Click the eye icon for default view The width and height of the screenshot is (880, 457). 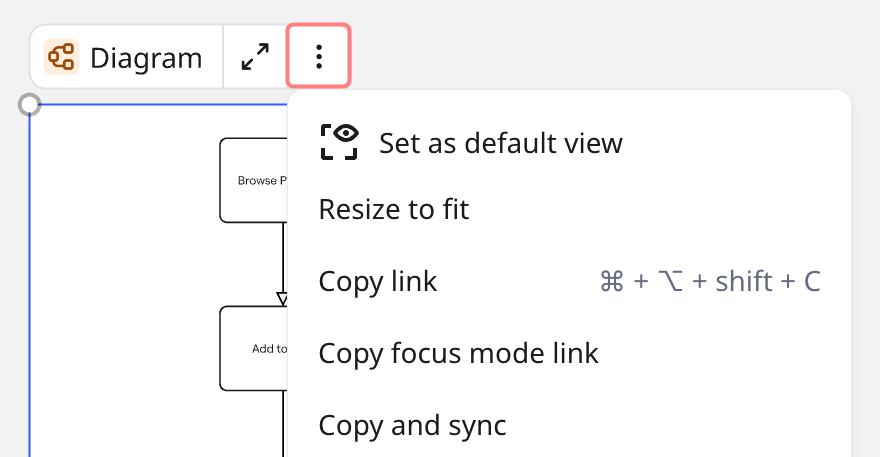(339, 142)
